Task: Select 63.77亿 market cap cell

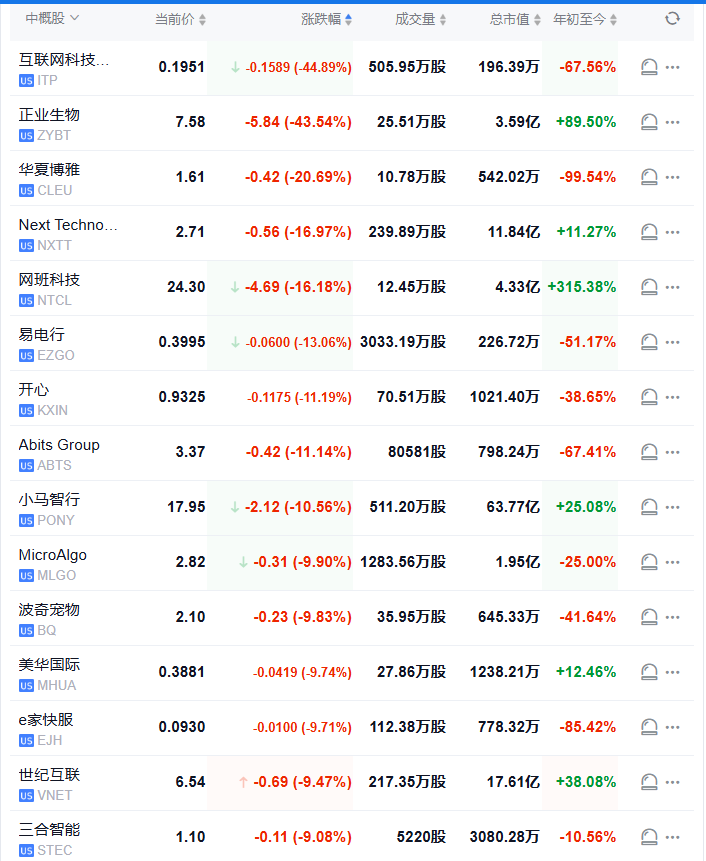Action: 513,507
